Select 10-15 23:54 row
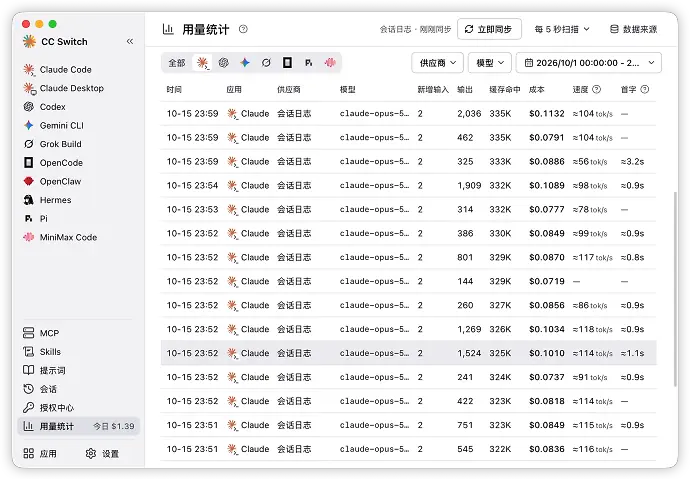Viewport: 690px width, 479px height. coord(408,186)
